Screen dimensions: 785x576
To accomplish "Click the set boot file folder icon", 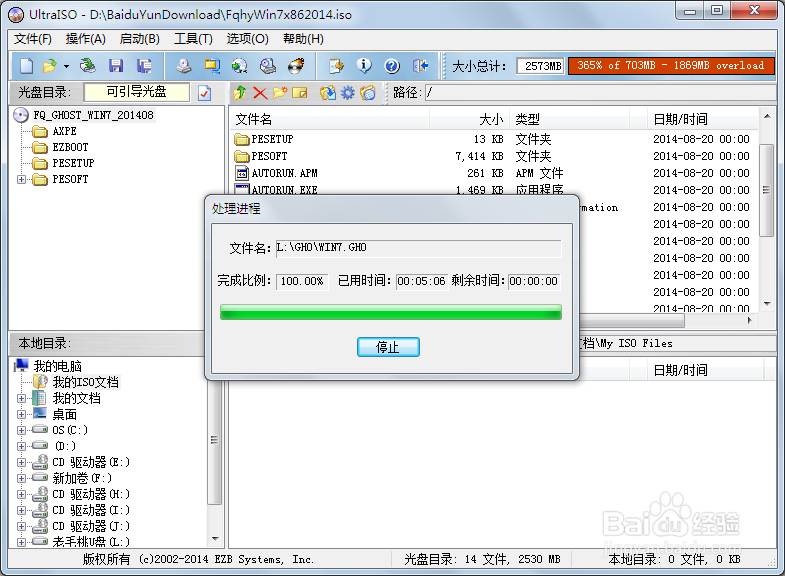I will tap(368, 93).
